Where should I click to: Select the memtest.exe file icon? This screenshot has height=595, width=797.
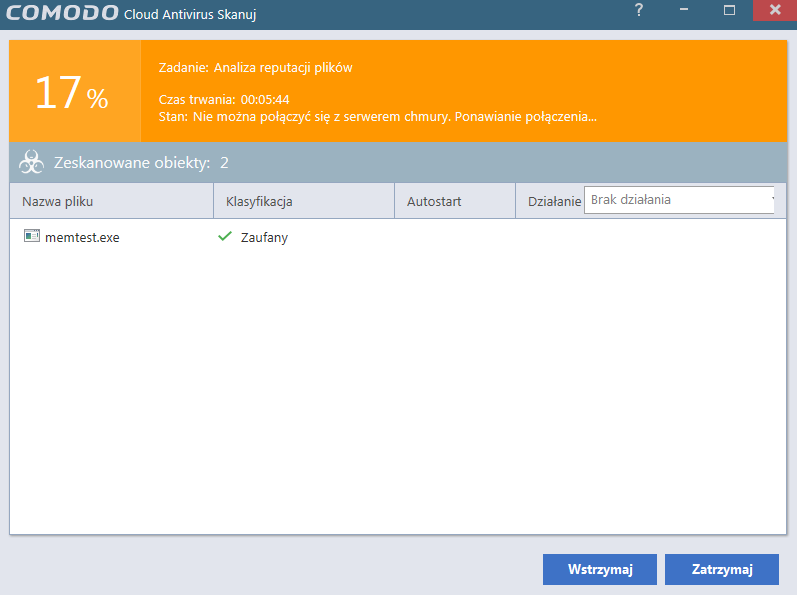click(32, 237)
